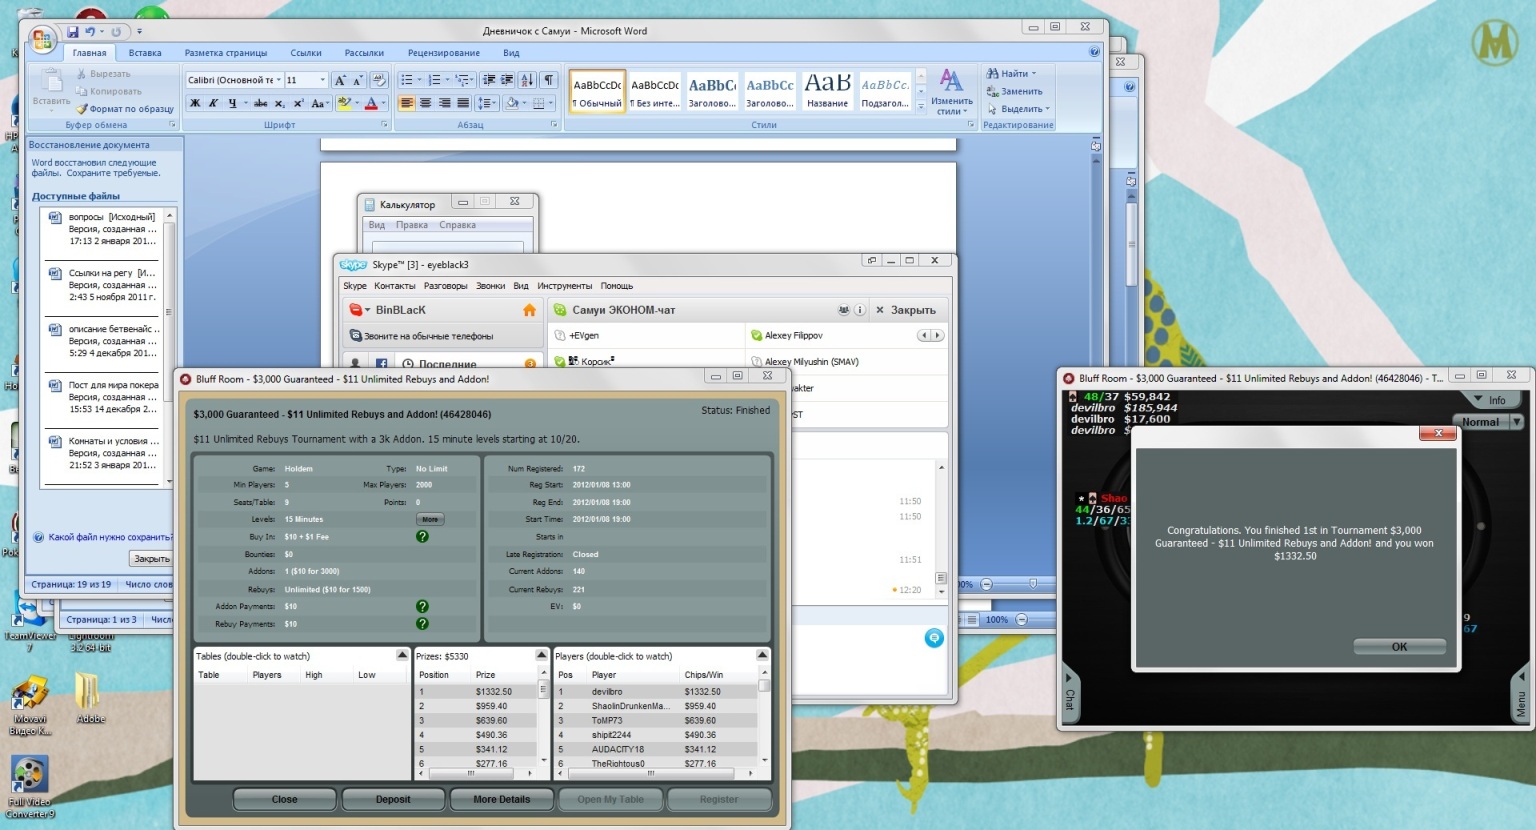Screen dimensions: 1536x830
Task: Open Movavi video desktop shortcut
Action: click(30, 706)
